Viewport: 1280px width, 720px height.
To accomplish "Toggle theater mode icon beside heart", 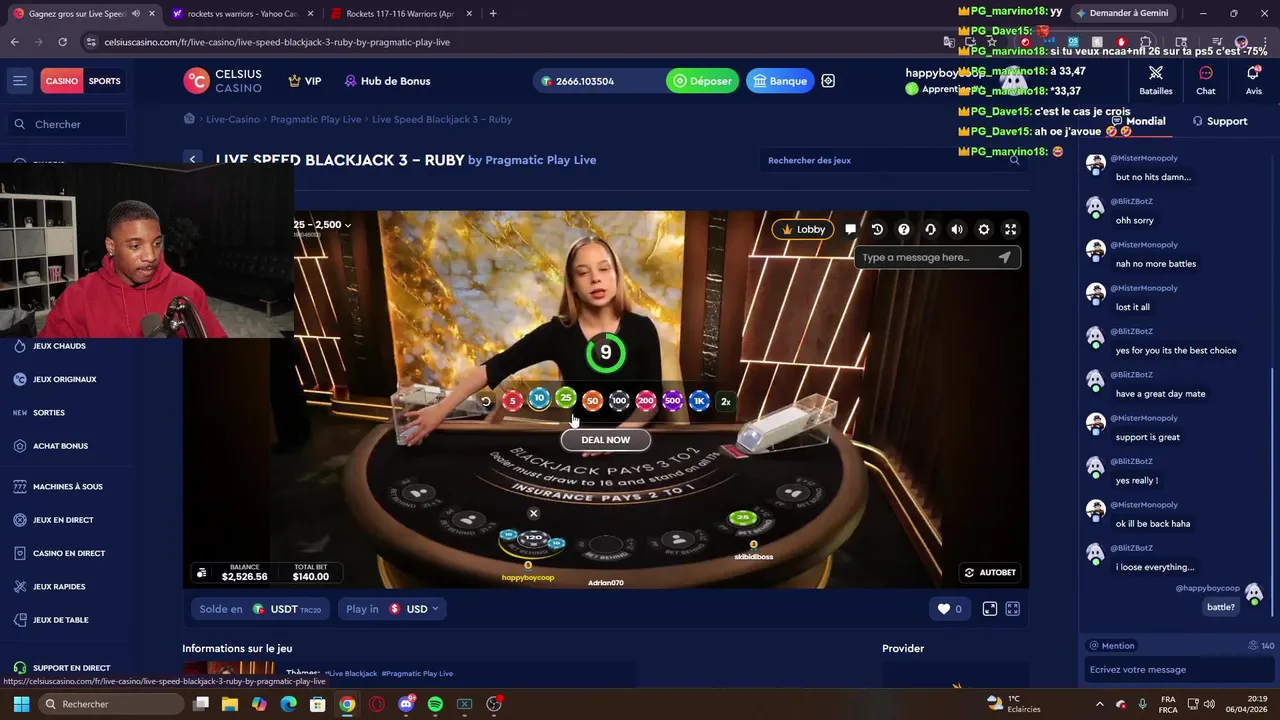I will pos(989,609).
